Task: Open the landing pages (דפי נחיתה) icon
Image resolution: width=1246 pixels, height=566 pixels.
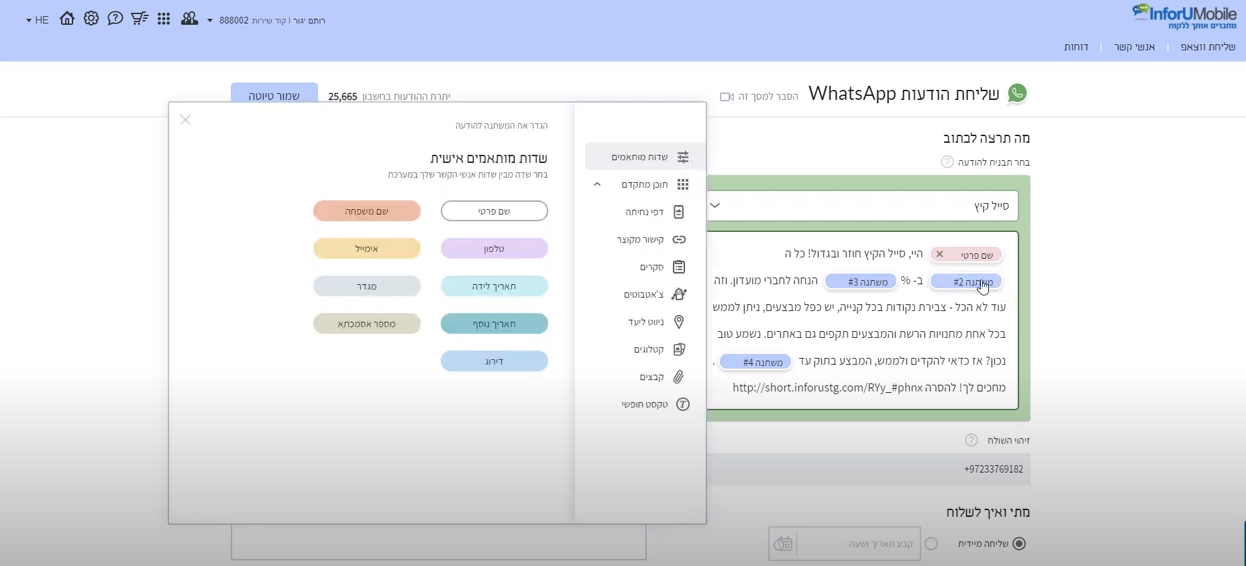Action: (x=679, y=212)
